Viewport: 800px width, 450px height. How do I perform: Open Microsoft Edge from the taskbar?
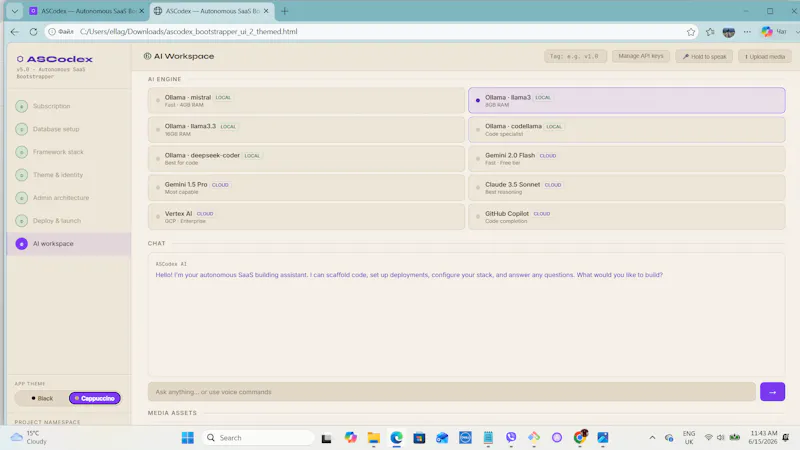coord(396,438)
